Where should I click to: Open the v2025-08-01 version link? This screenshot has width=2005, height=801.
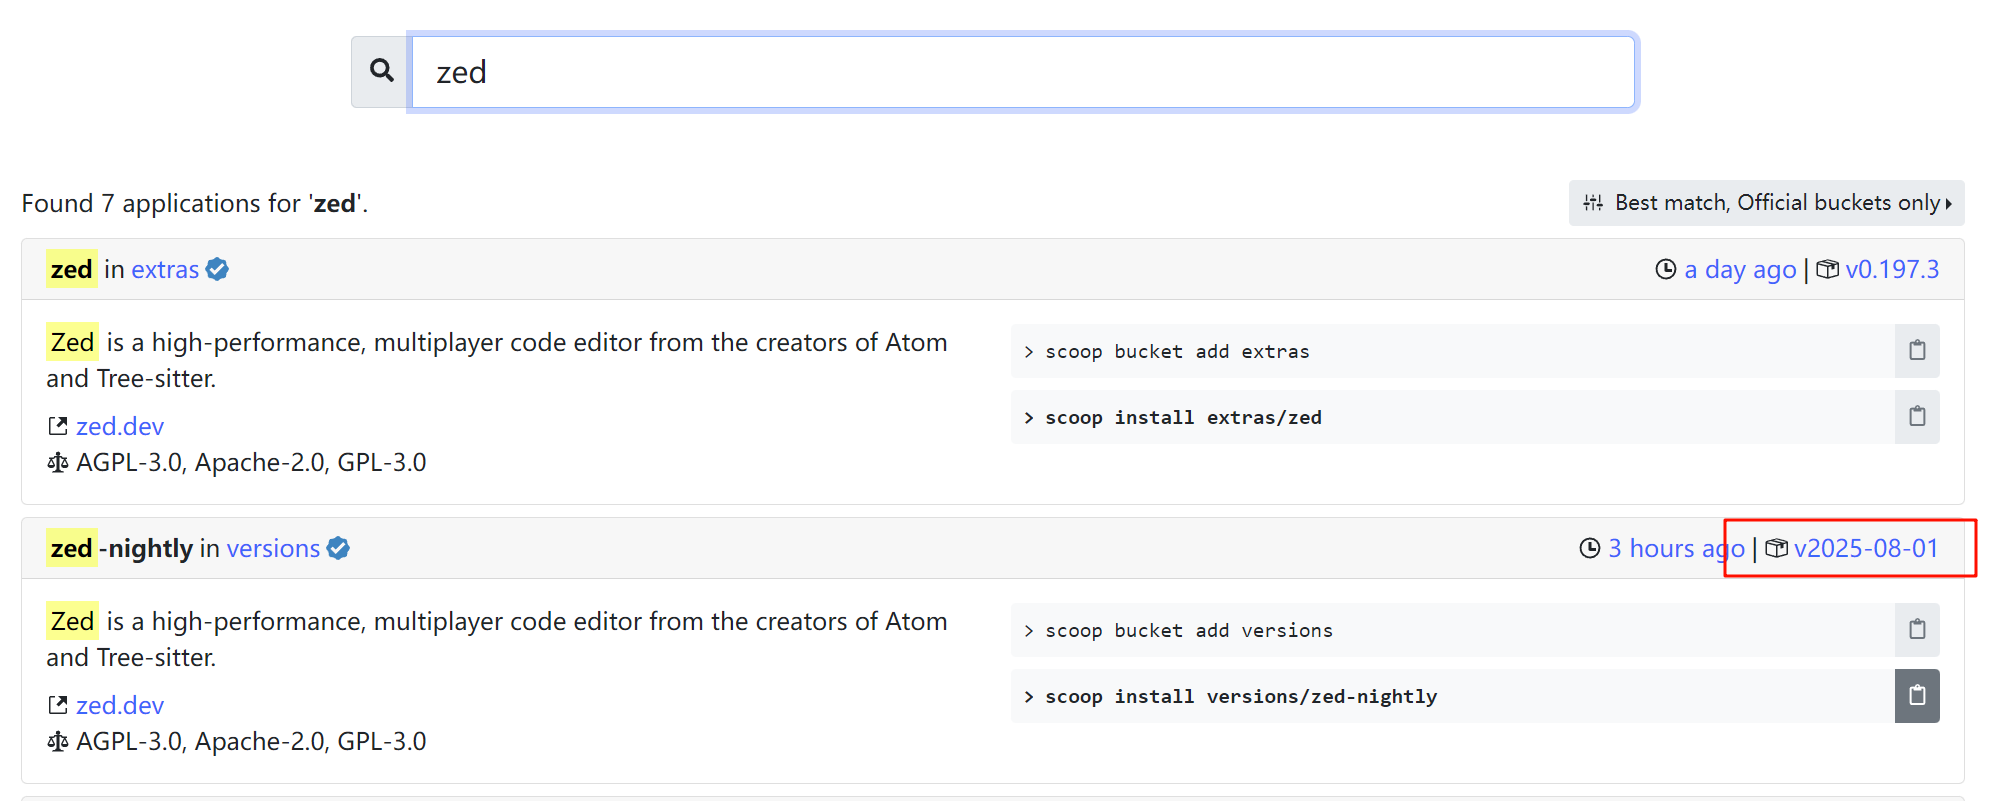1866,549
